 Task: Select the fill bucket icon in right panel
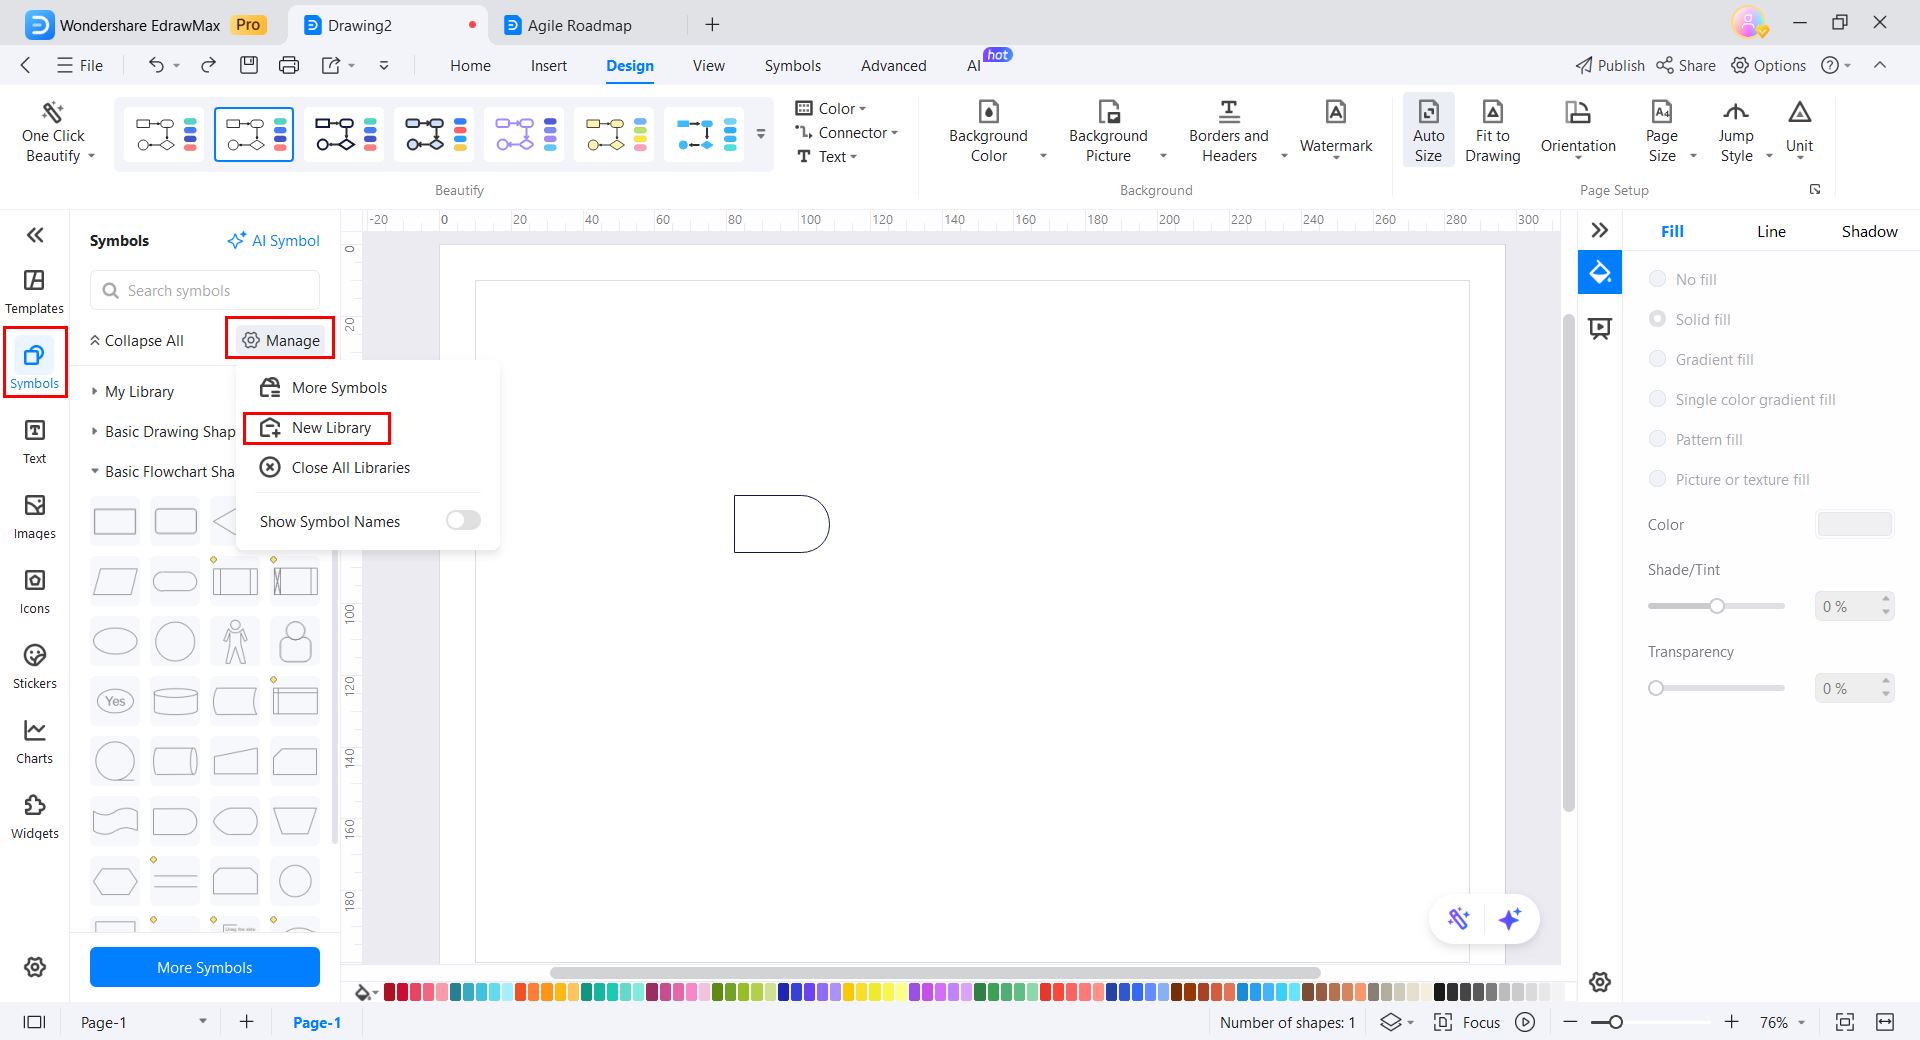click(1600, 272)
